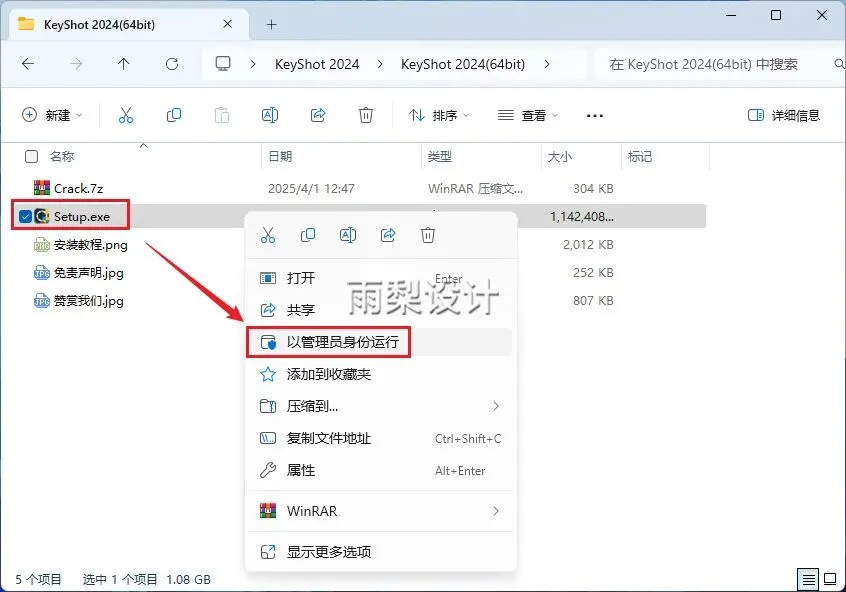Click the 5 个项目 status bar entry
The height and width of the screenshot is (592, 846).
point(38,580)
